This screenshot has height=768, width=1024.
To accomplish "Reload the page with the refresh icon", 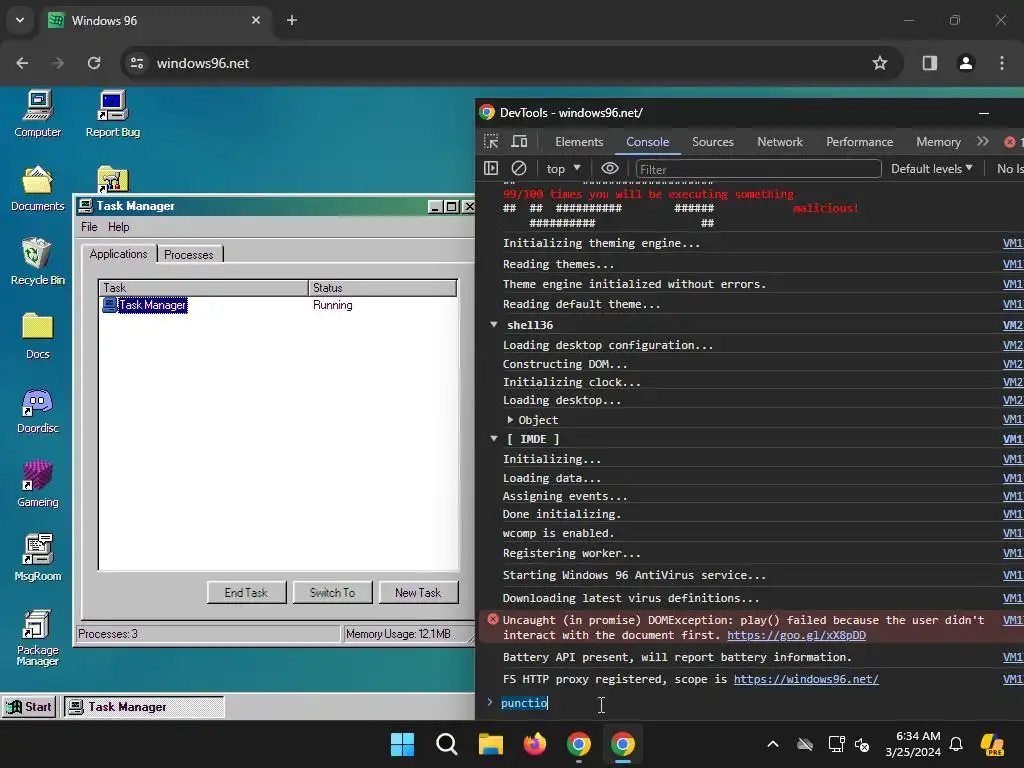I will (x=94, y=63).
